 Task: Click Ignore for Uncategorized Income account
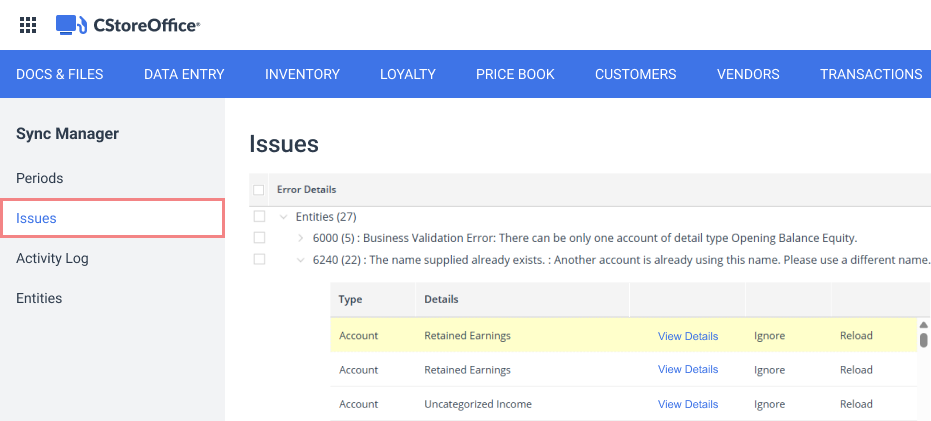tap(769, 404)
